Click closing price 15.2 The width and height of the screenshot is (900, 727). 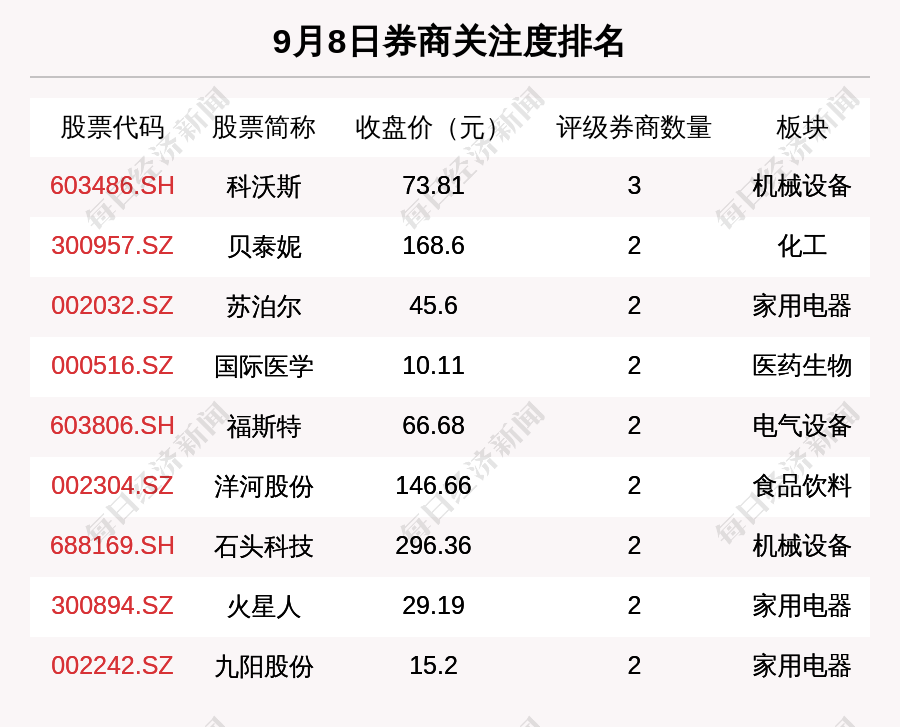point(433,666)
